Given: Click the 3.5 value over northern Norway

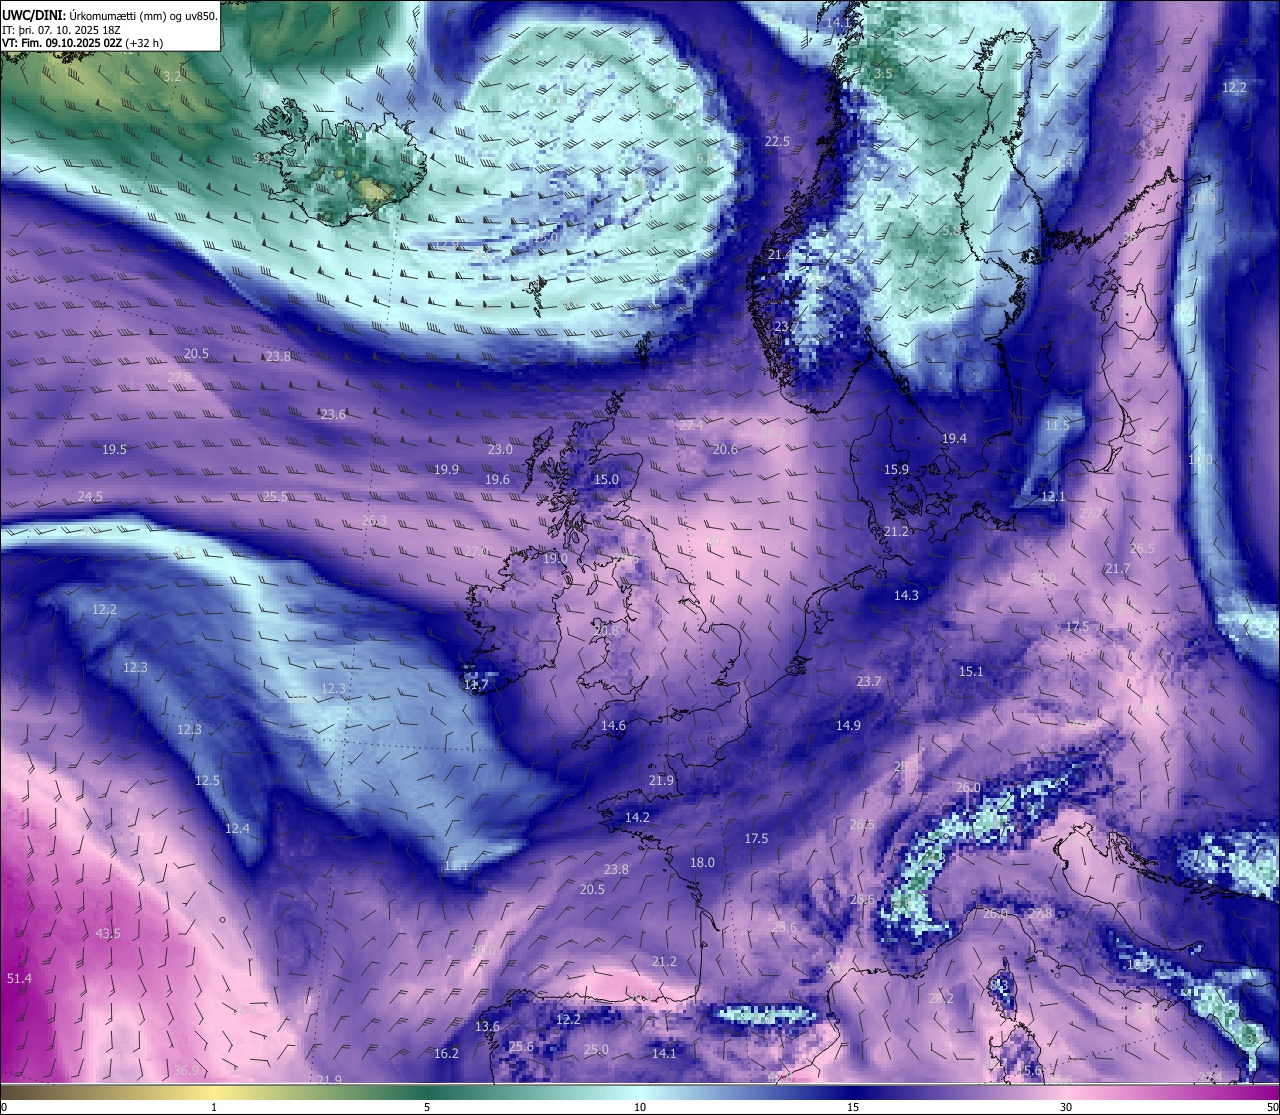Looking at the screenshot, I should (x=883, y=74).
